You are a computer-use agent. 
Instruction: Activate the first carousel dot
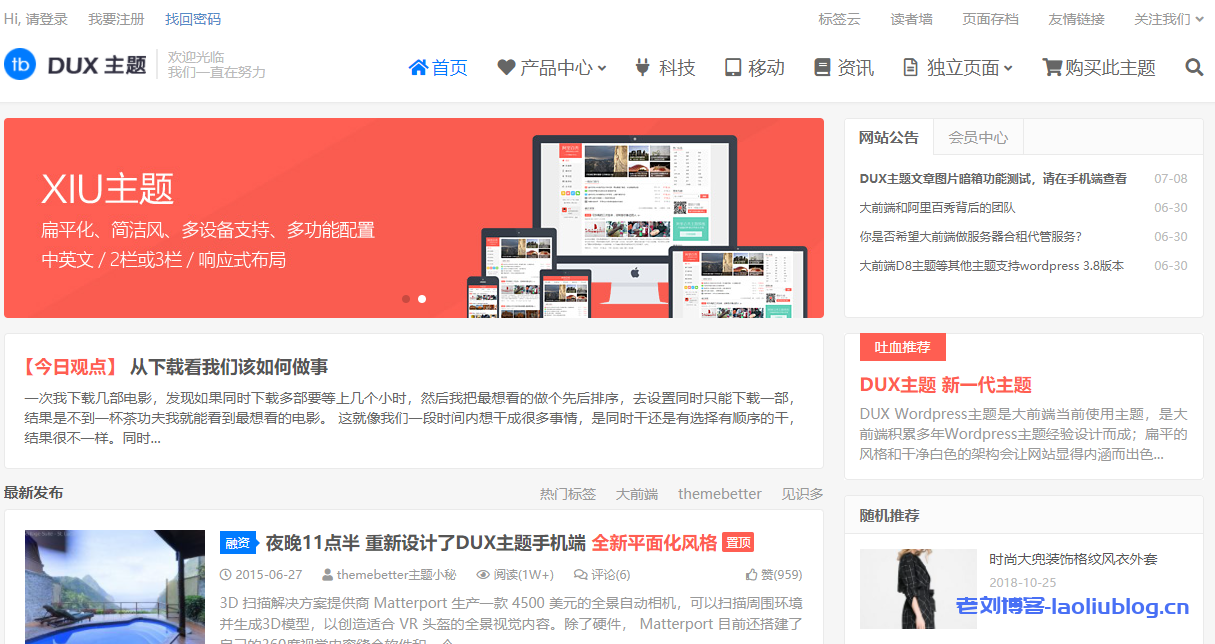[405, 298]
